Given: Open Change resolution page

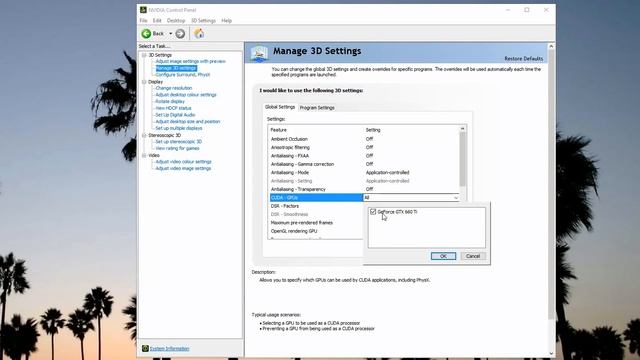Looking at the screenshot, I should pyautogui.click(x=173, y=88).
